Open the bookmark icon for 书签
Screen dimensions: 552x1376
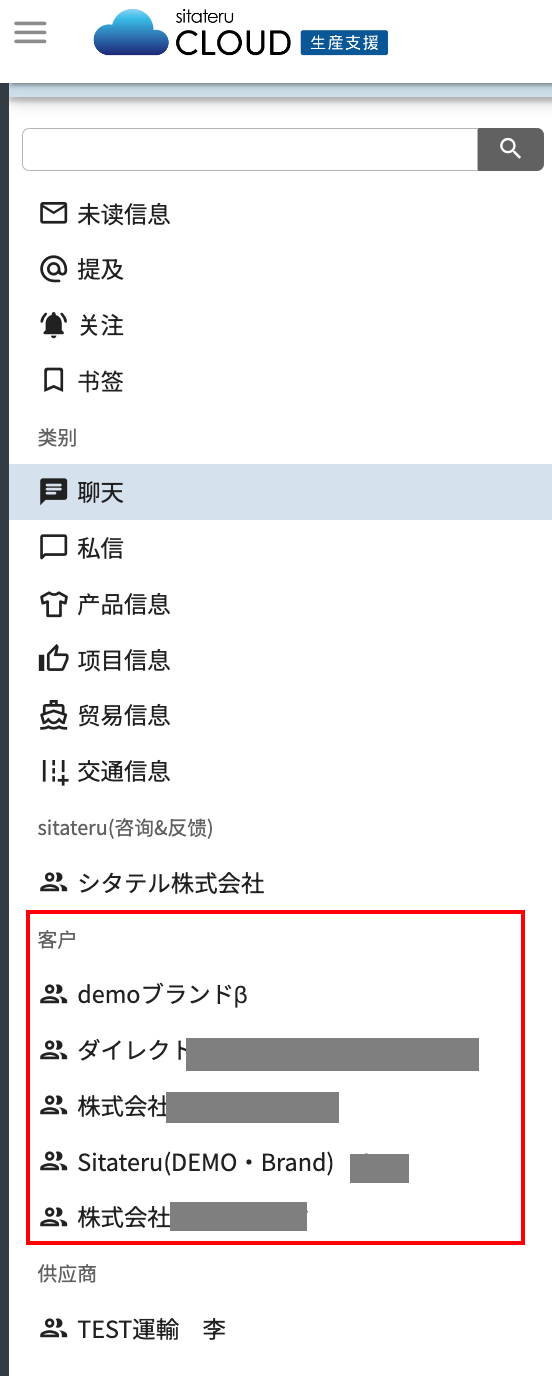click(53, 381)
